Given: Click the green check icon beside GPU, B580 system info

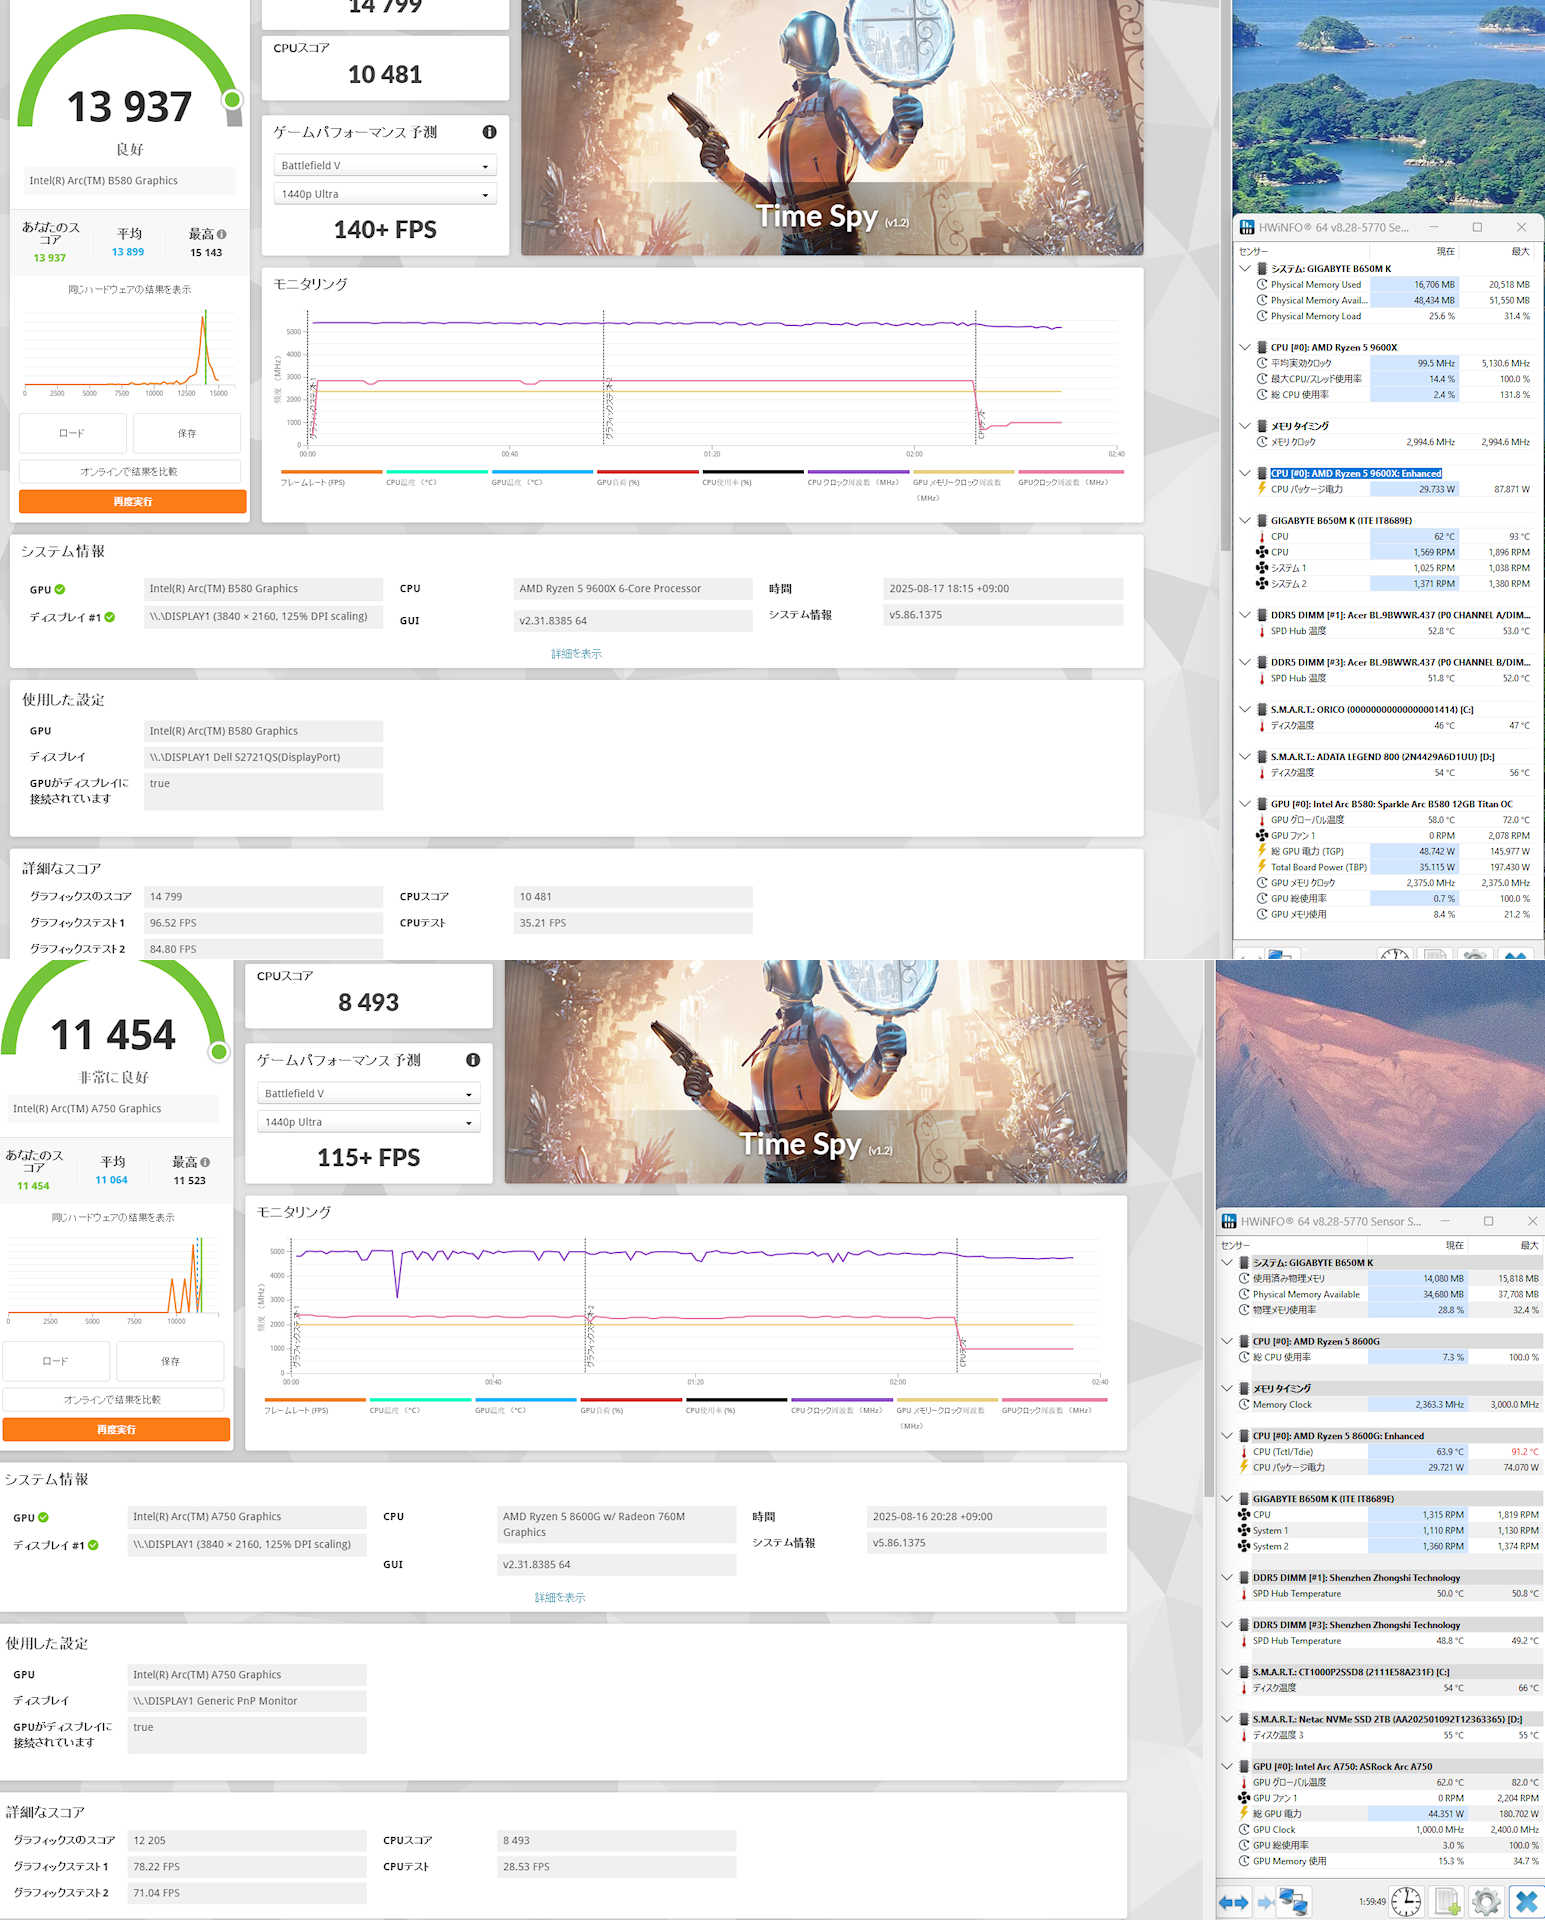Looking at the screenshot, I should 60,590.
